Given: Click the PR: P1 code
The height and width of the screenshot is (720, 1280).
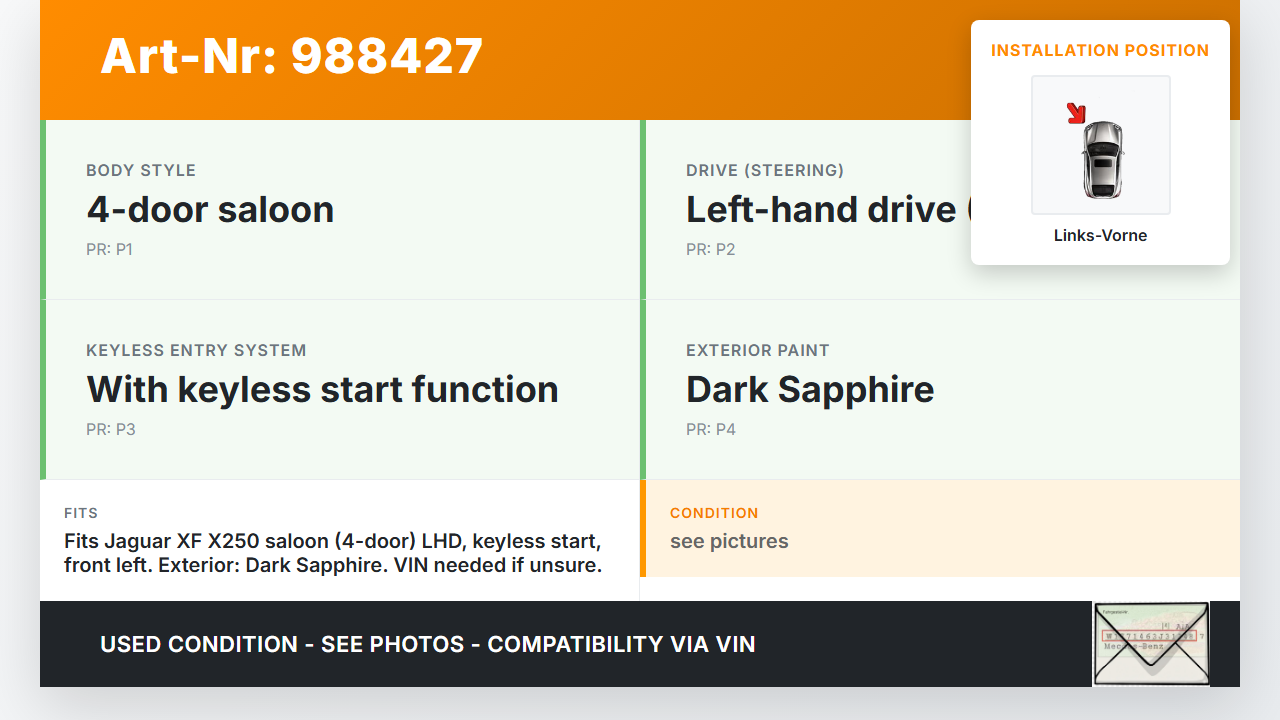Looking at the screenshot, I should 109,250.
